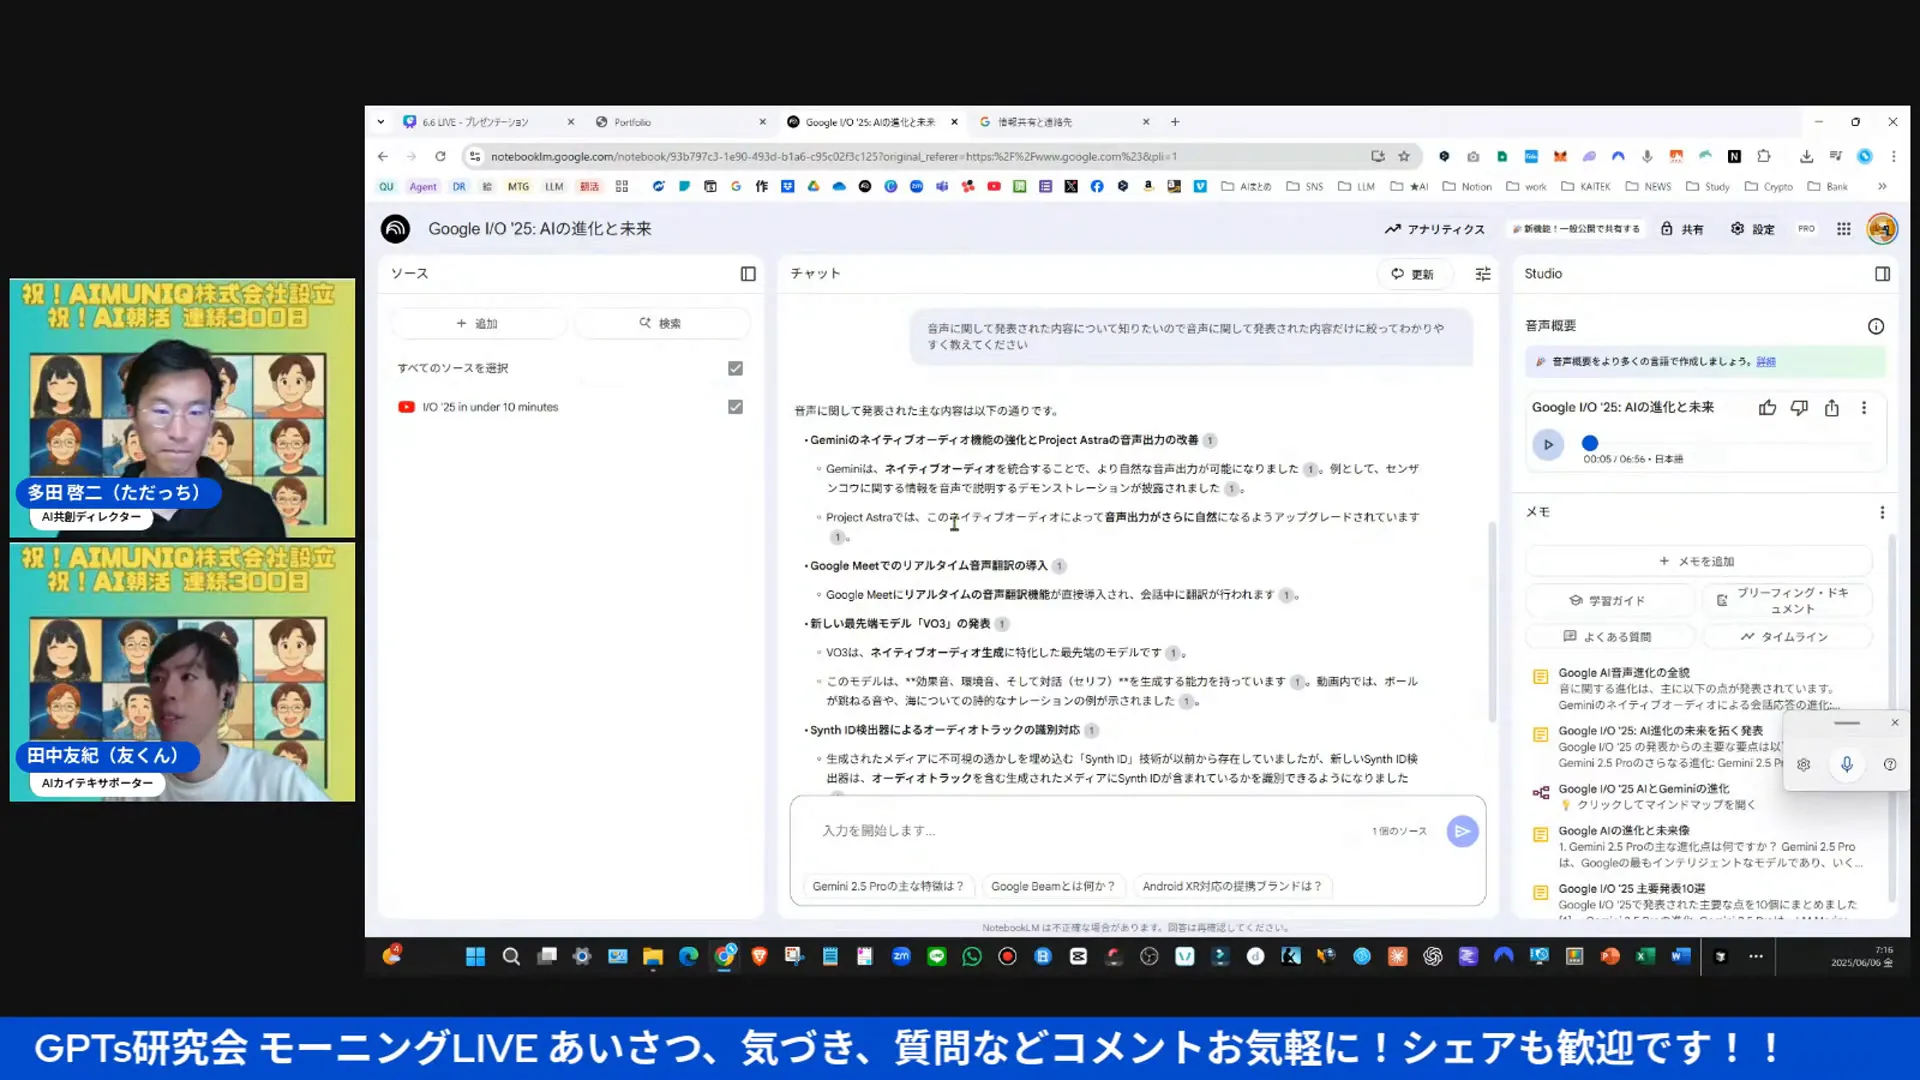
Task: Open the 設定 settings menu
Action: click(x=1753, y=229)
